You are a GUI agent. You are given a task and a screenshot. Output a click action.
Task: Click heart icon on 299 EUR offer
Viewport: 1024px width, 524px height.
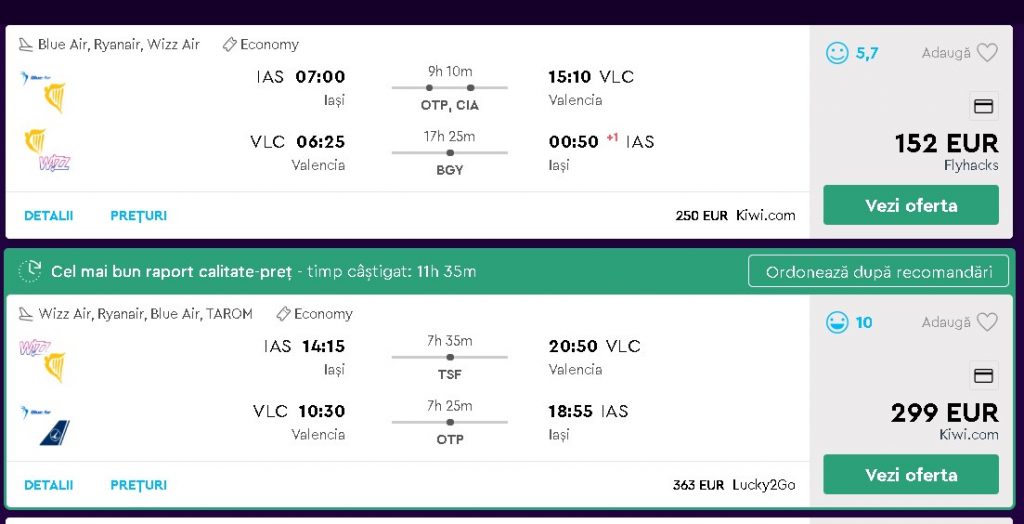pos(987,322)
